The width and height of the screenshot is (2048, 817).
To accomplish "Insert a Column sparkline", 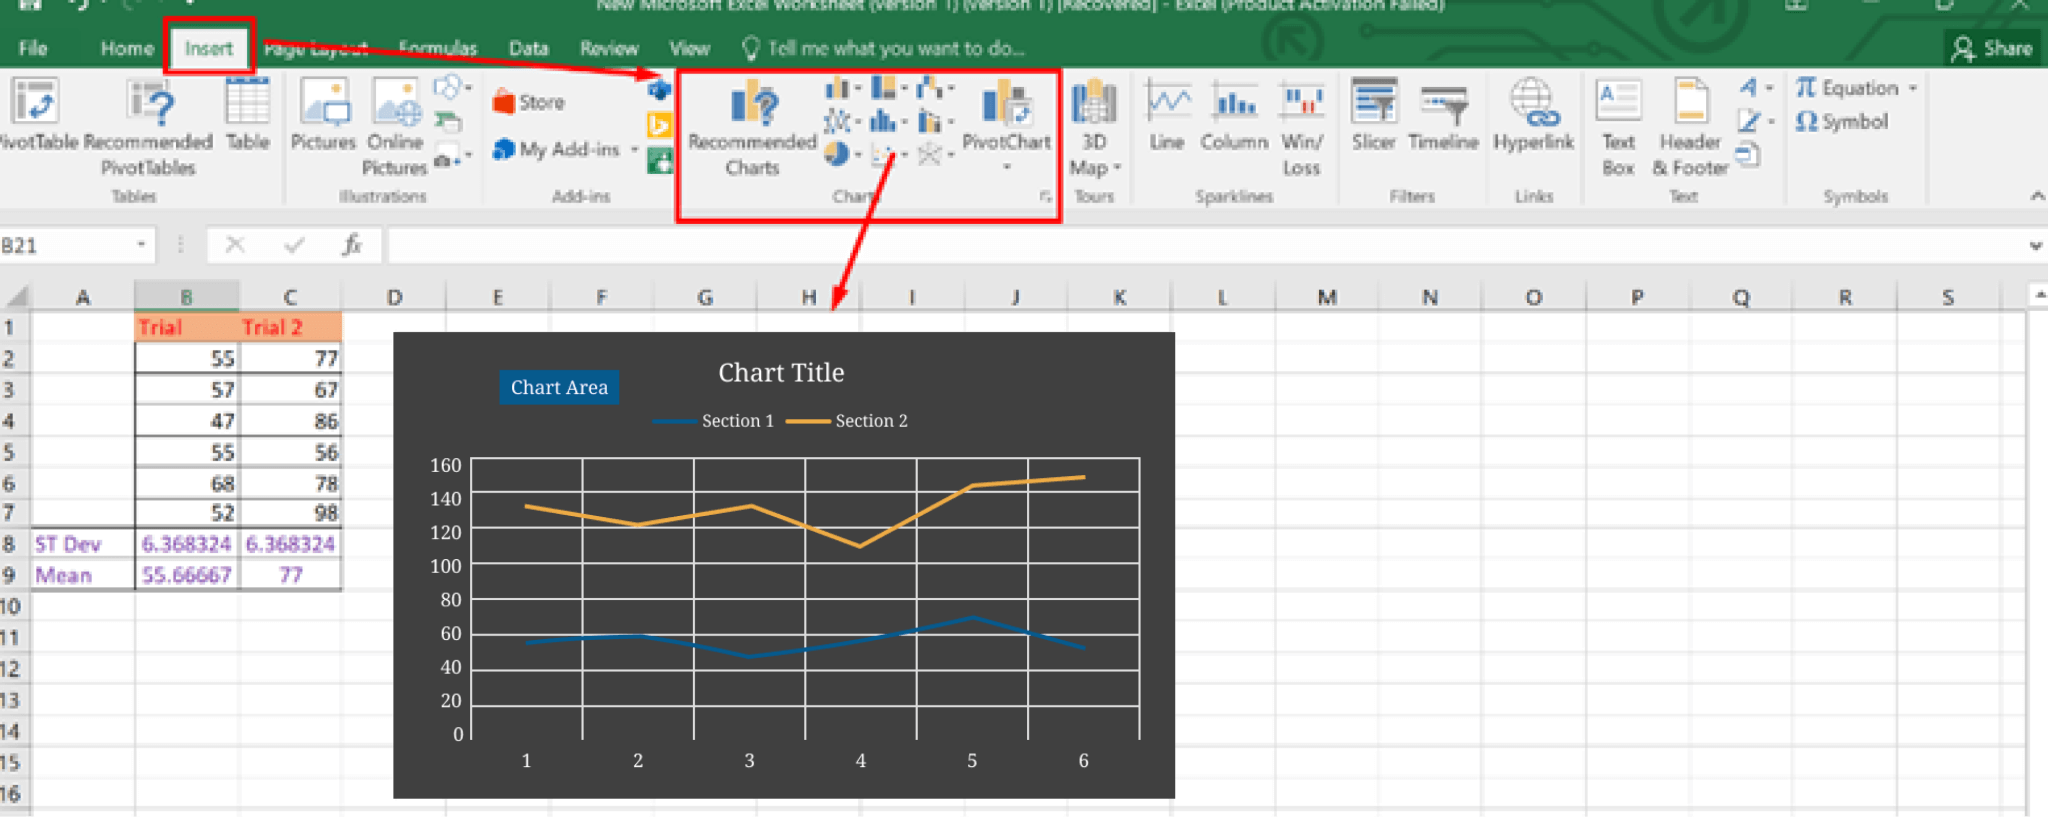I will [1234, 115].
